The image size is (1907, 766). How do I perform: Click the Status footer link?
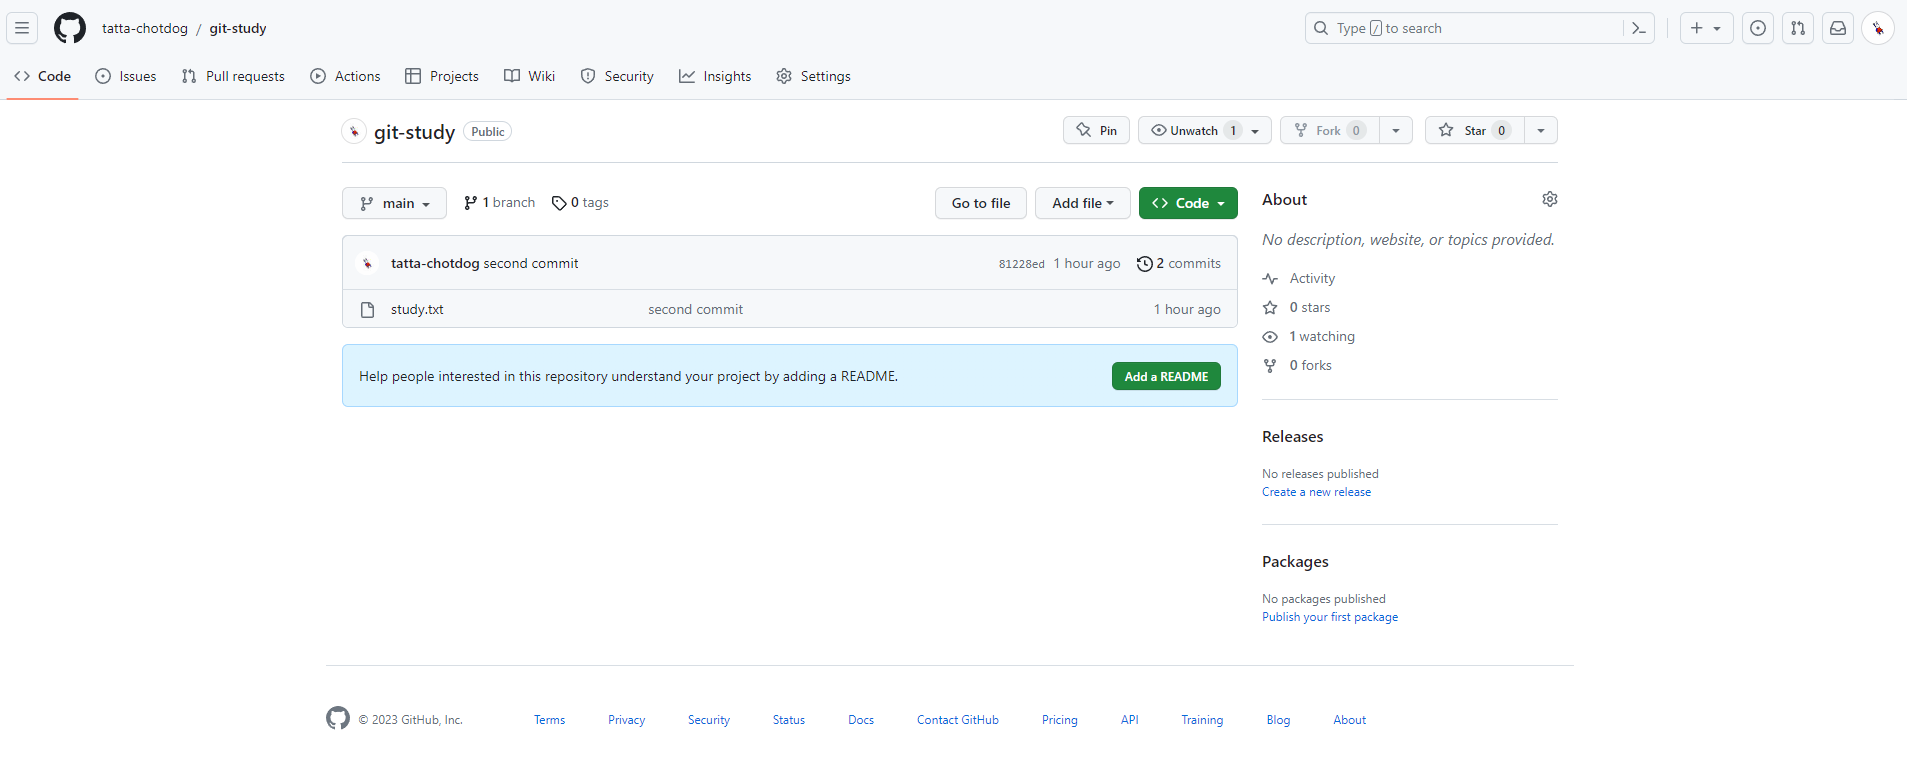click(789, 720)
